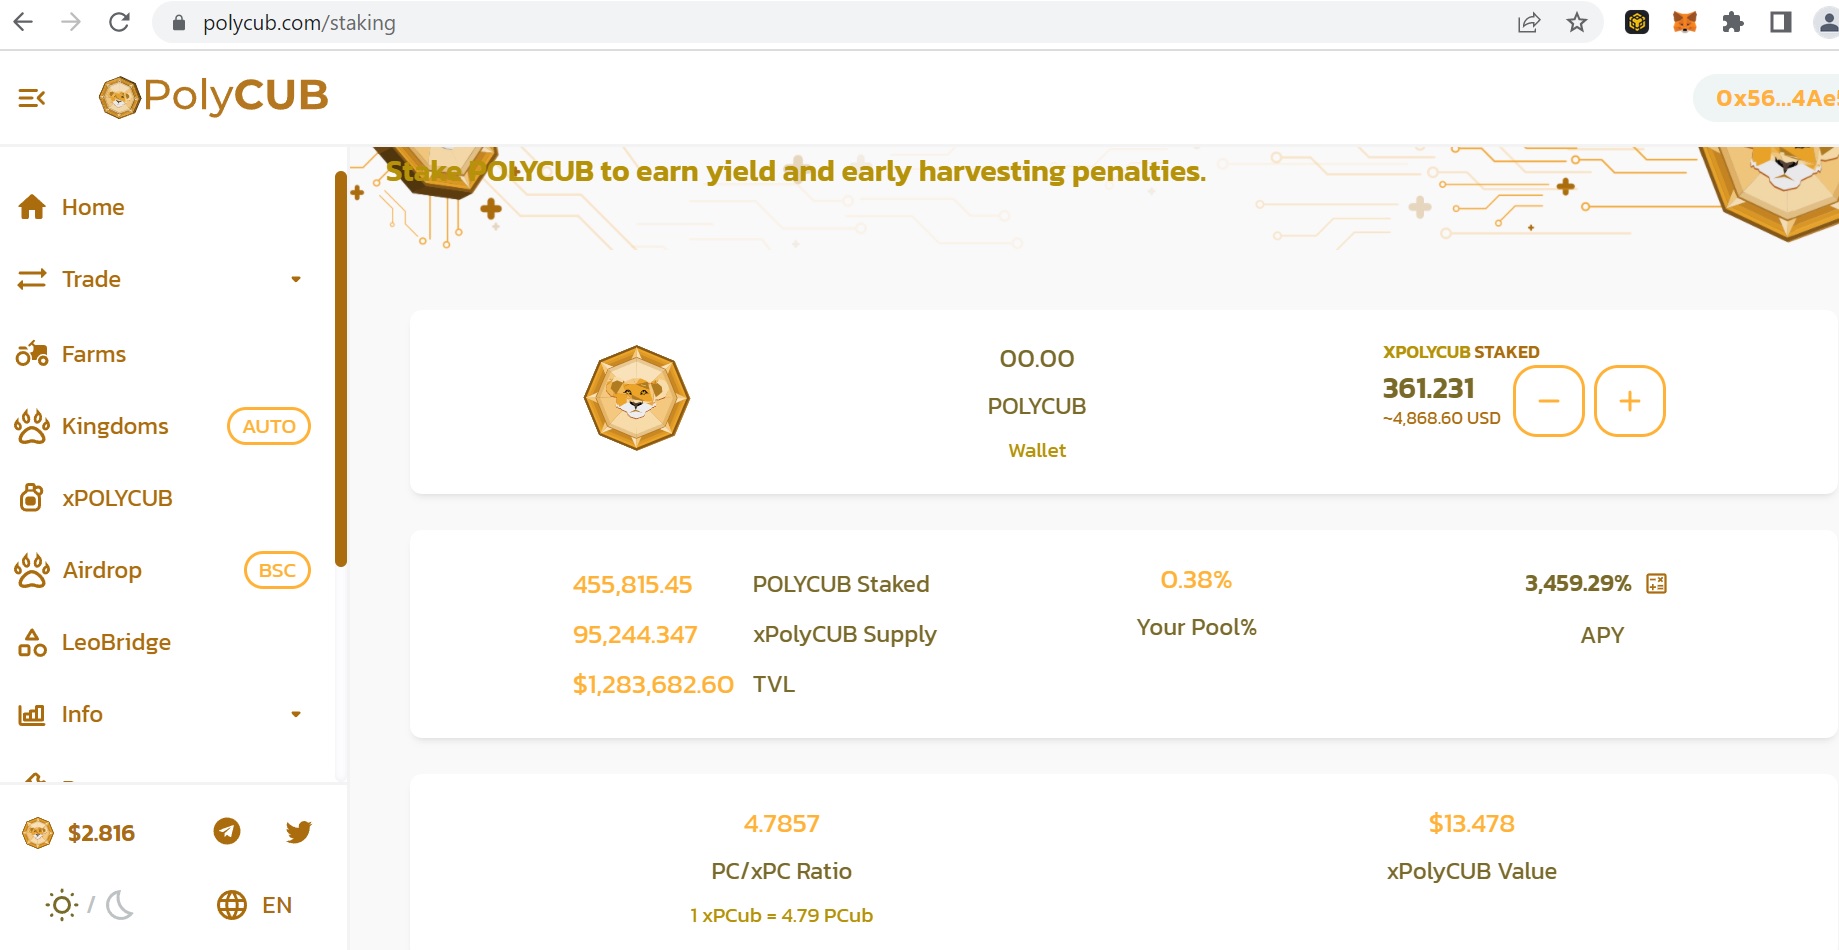Viewport: 1839px width, 950px height.
Task: Open the Twitter bird icon
Action: (298, 831)
